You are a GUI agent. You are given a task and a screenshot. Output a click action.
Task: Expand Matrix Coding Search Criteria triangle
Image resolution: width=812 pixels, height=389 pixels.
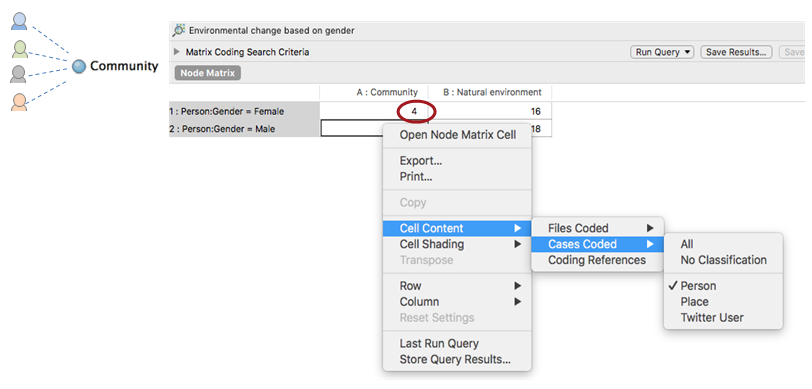177,52
